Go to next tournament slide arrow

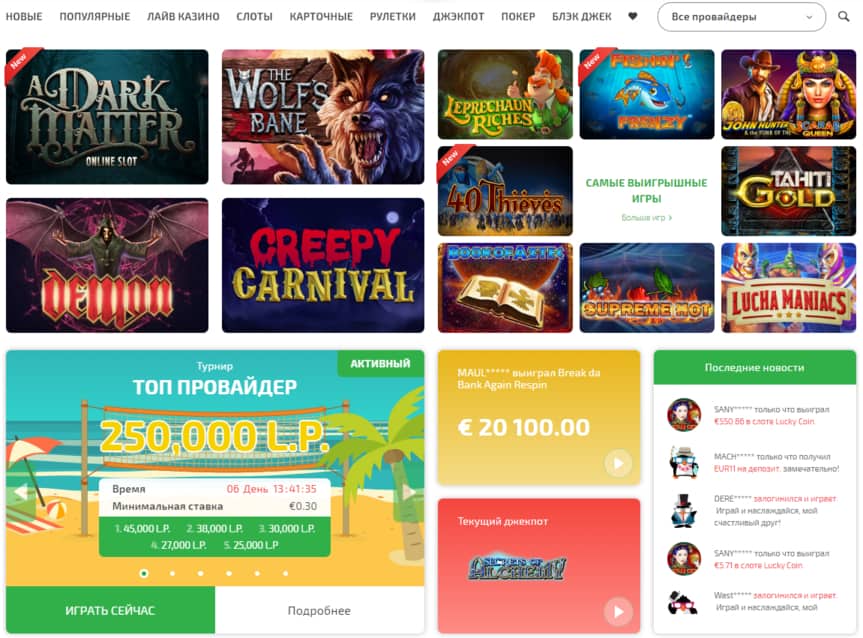click(x=409, y=492)
